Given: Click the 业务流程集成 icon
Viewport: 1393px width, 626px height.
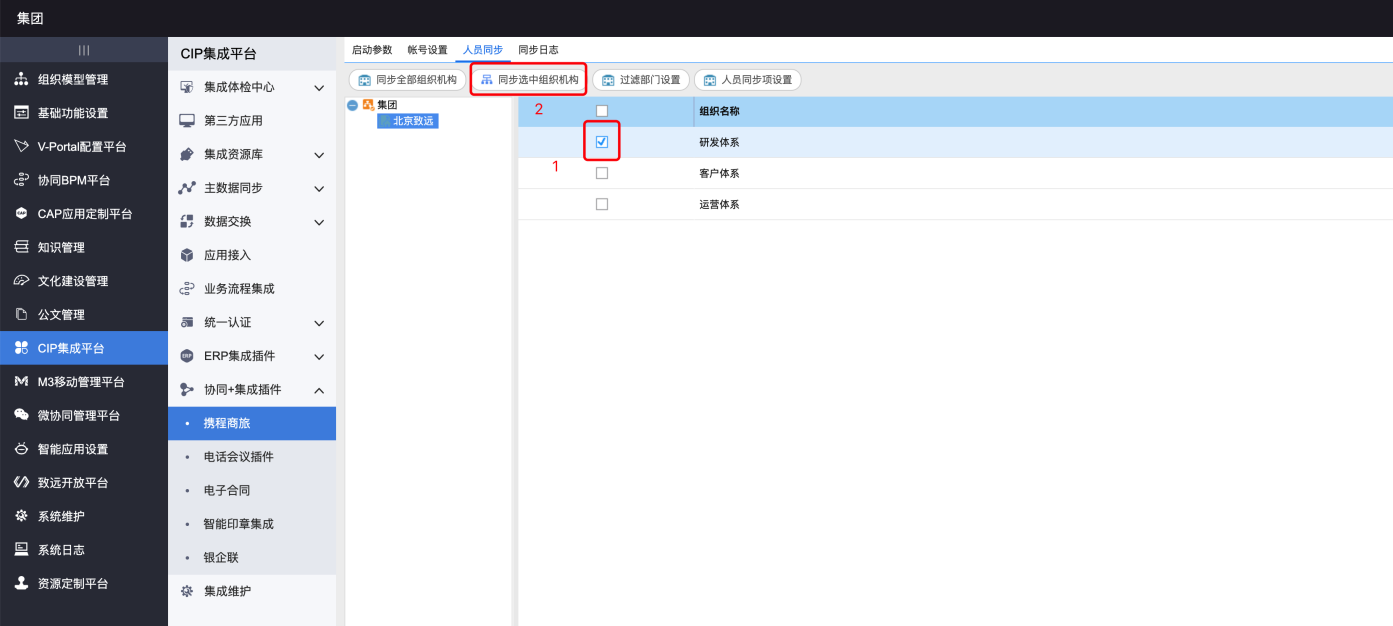Looking at the screenshot, I should coord(186,289).
